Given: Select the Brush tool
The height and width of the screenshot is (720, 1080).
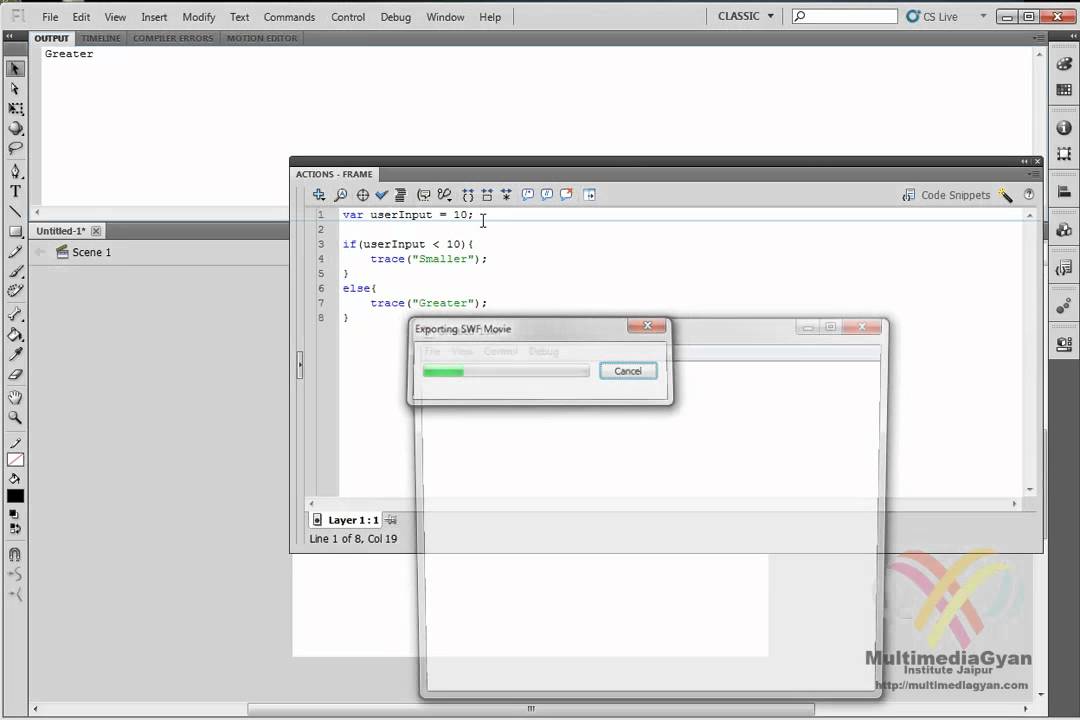Looking at the screenshot, I should (15, 271).
